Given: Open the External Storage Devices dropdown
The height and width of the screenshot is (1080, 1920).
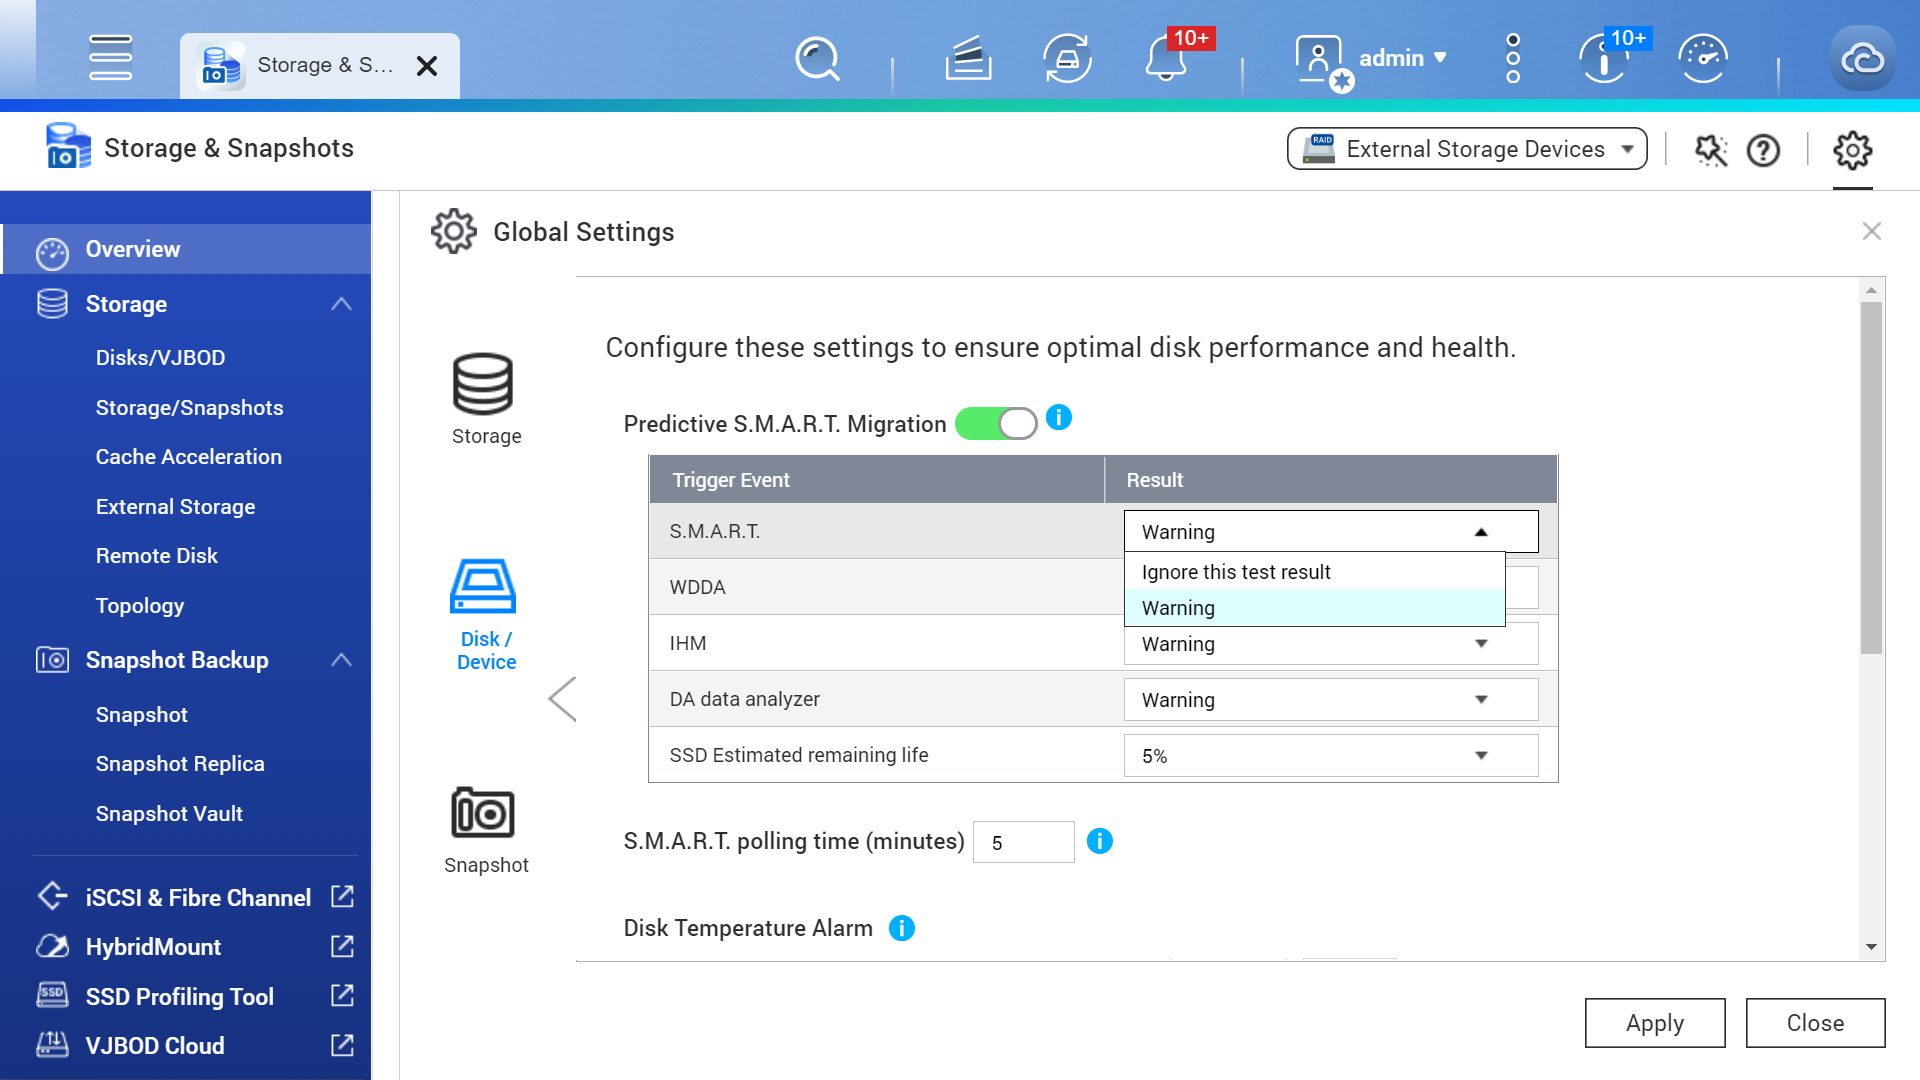Looking at the screenshot, I should coord(1466,149).
